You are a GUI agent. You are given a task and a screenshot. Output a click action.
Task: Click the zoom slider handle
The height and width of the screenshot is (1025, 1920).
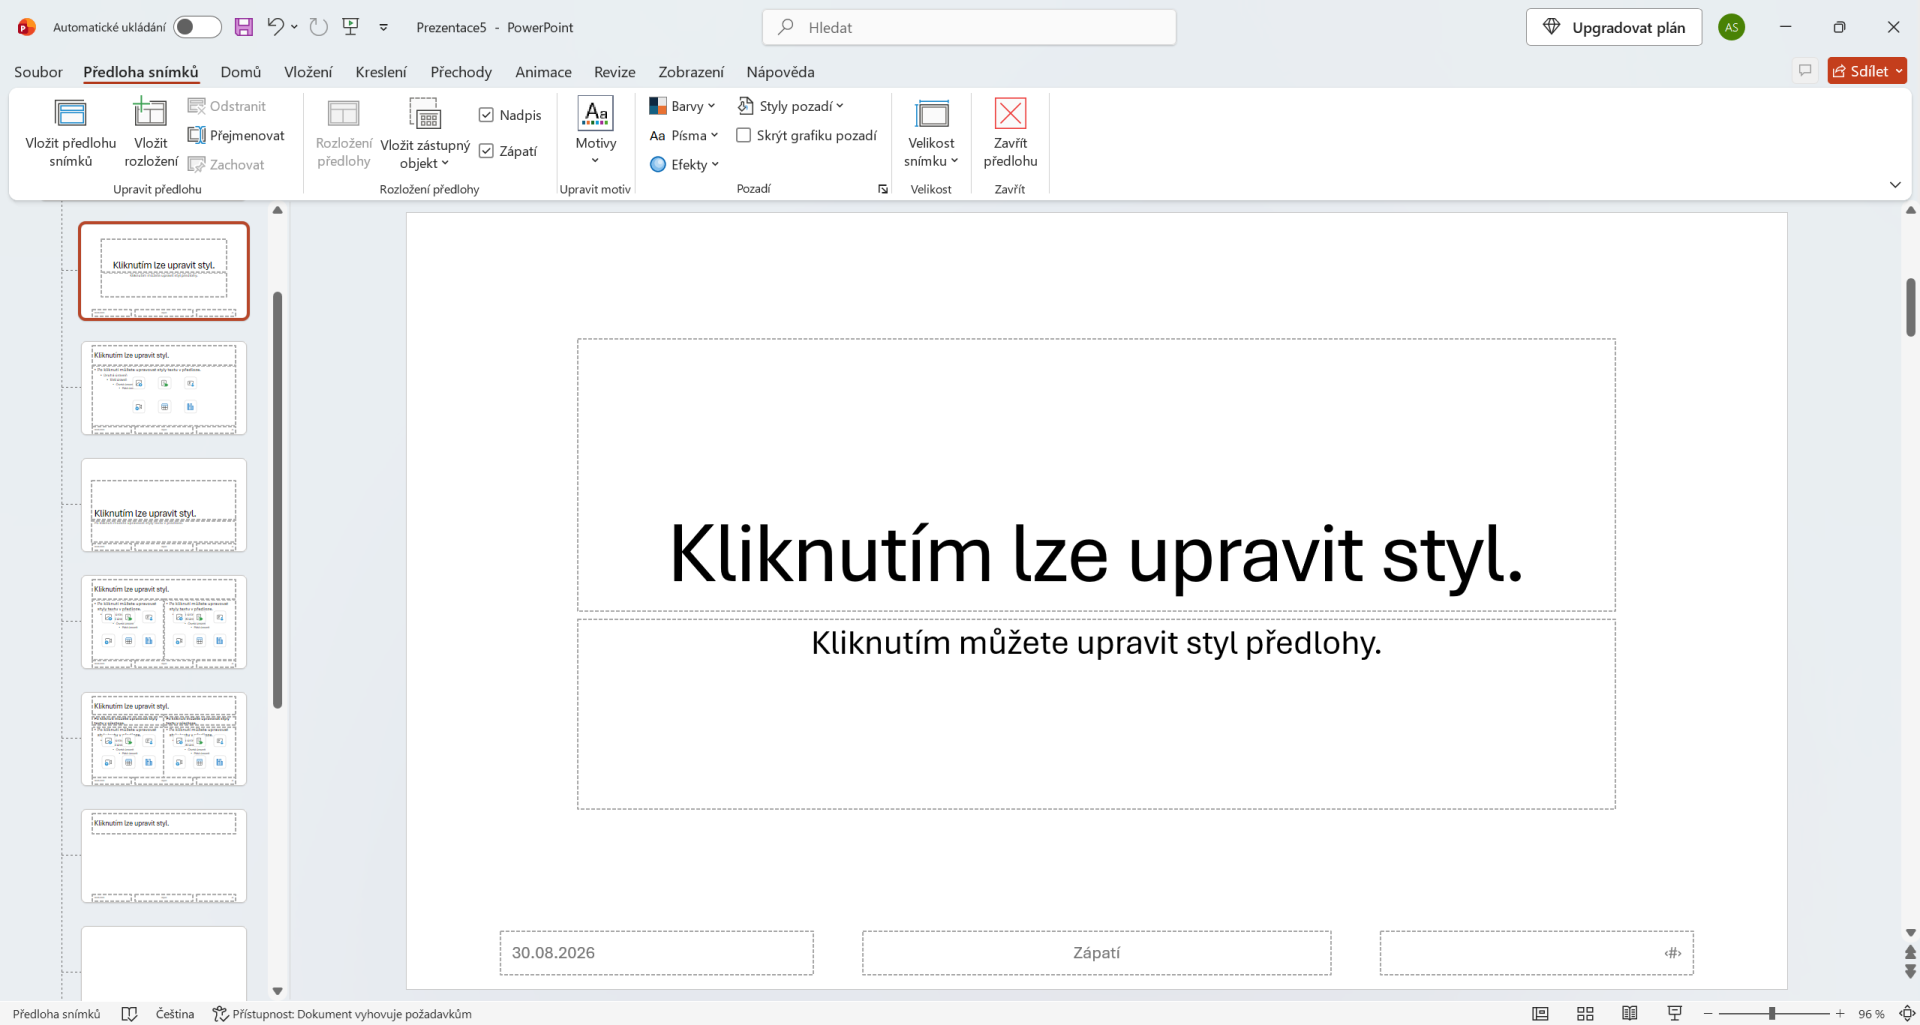[1772, 1014]
